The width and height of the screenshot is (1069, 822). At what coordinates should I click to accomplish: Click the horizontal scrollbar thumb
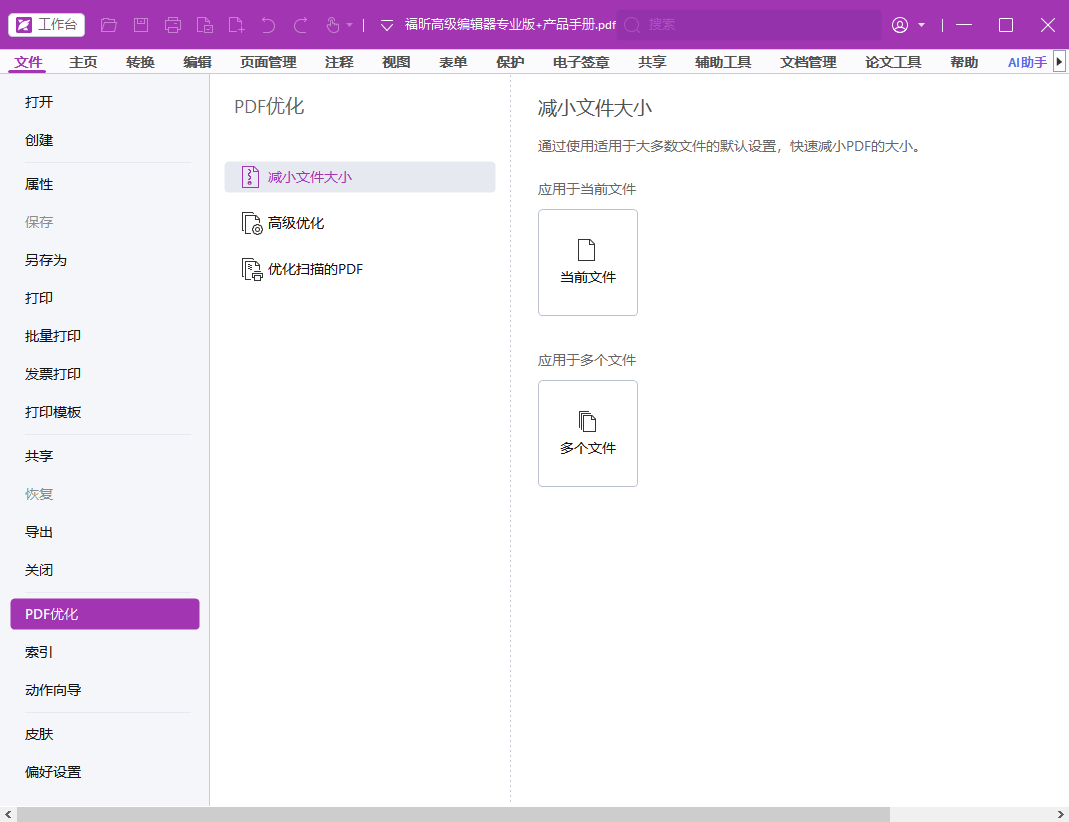(x=453, y=815)
